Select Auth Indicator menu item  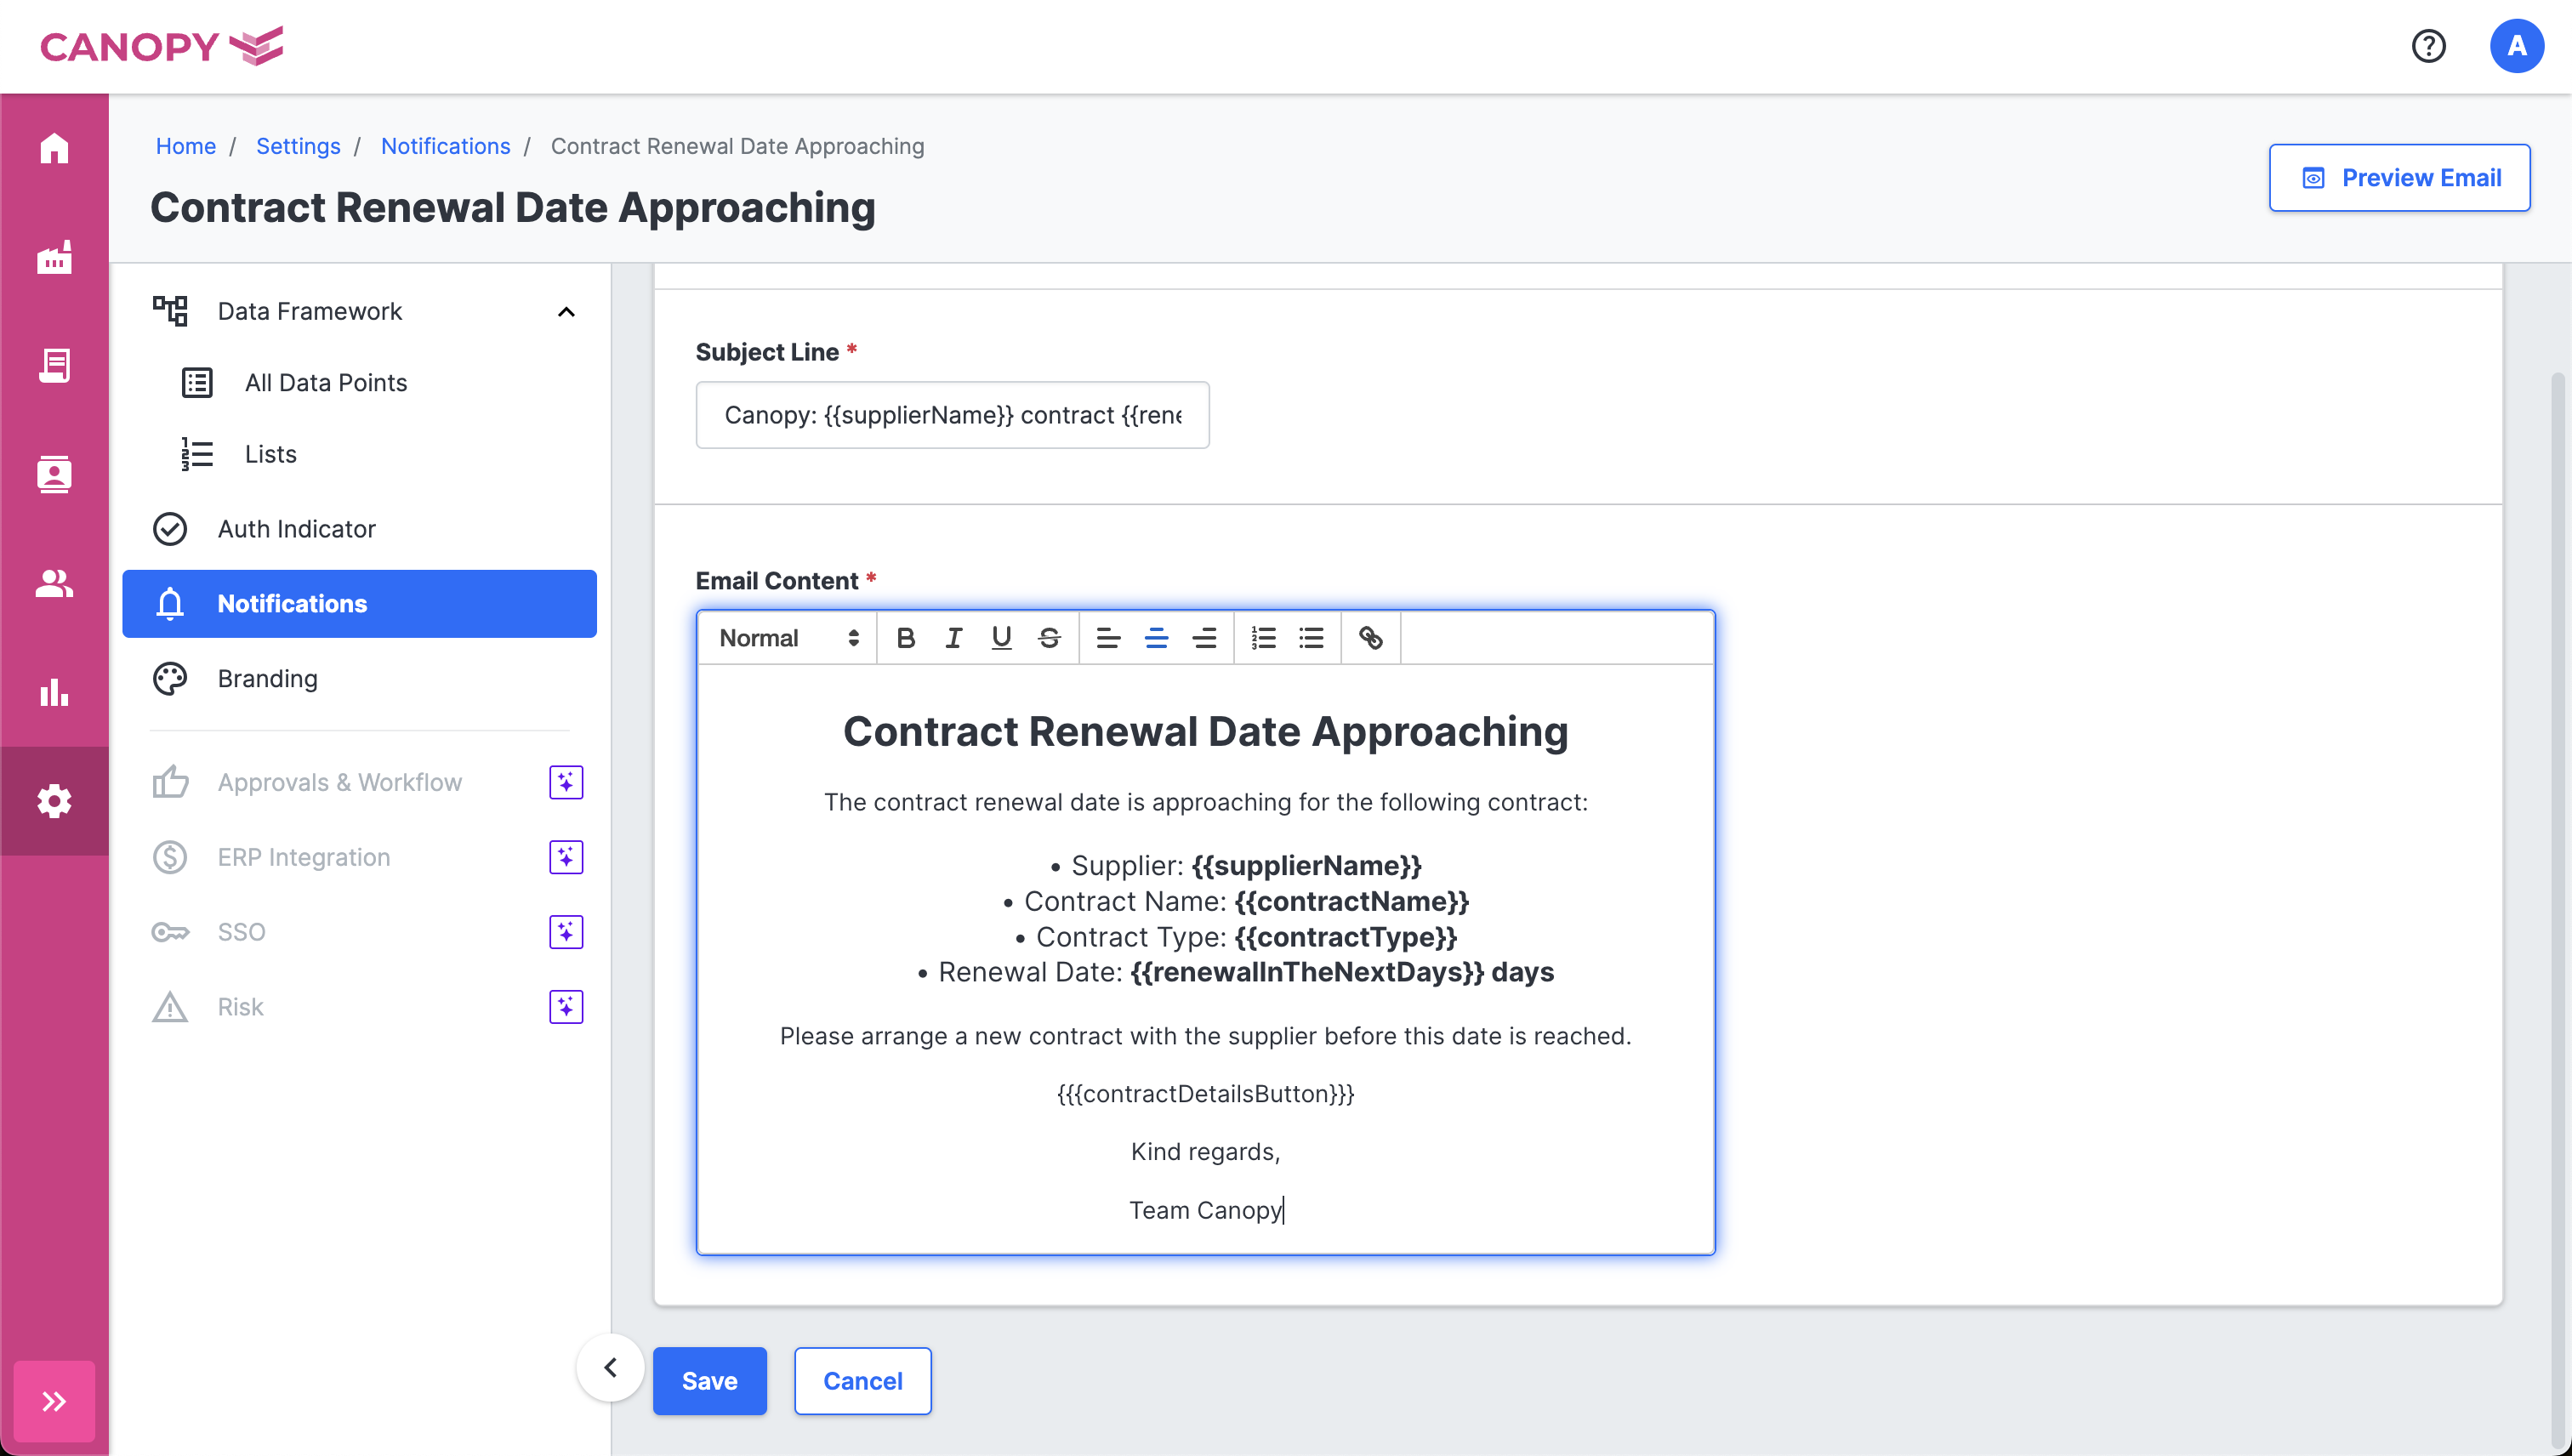297,529
